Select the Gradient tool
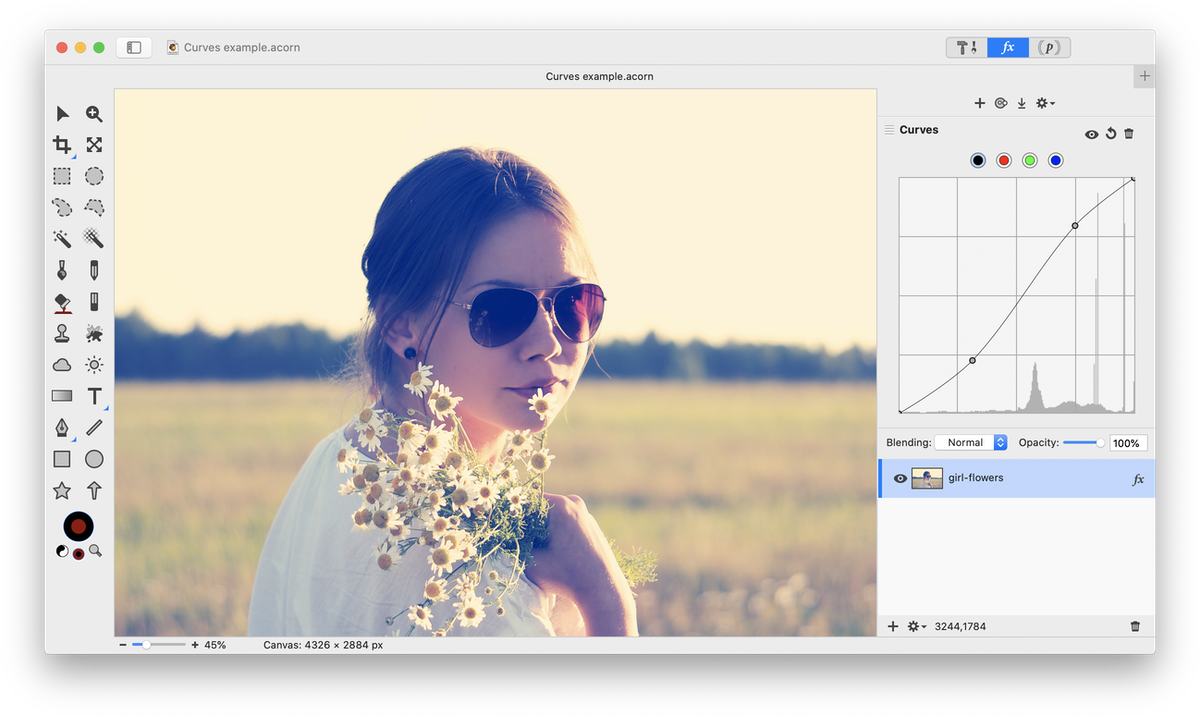Screen dimensions: 1200x716 point(62,396)
